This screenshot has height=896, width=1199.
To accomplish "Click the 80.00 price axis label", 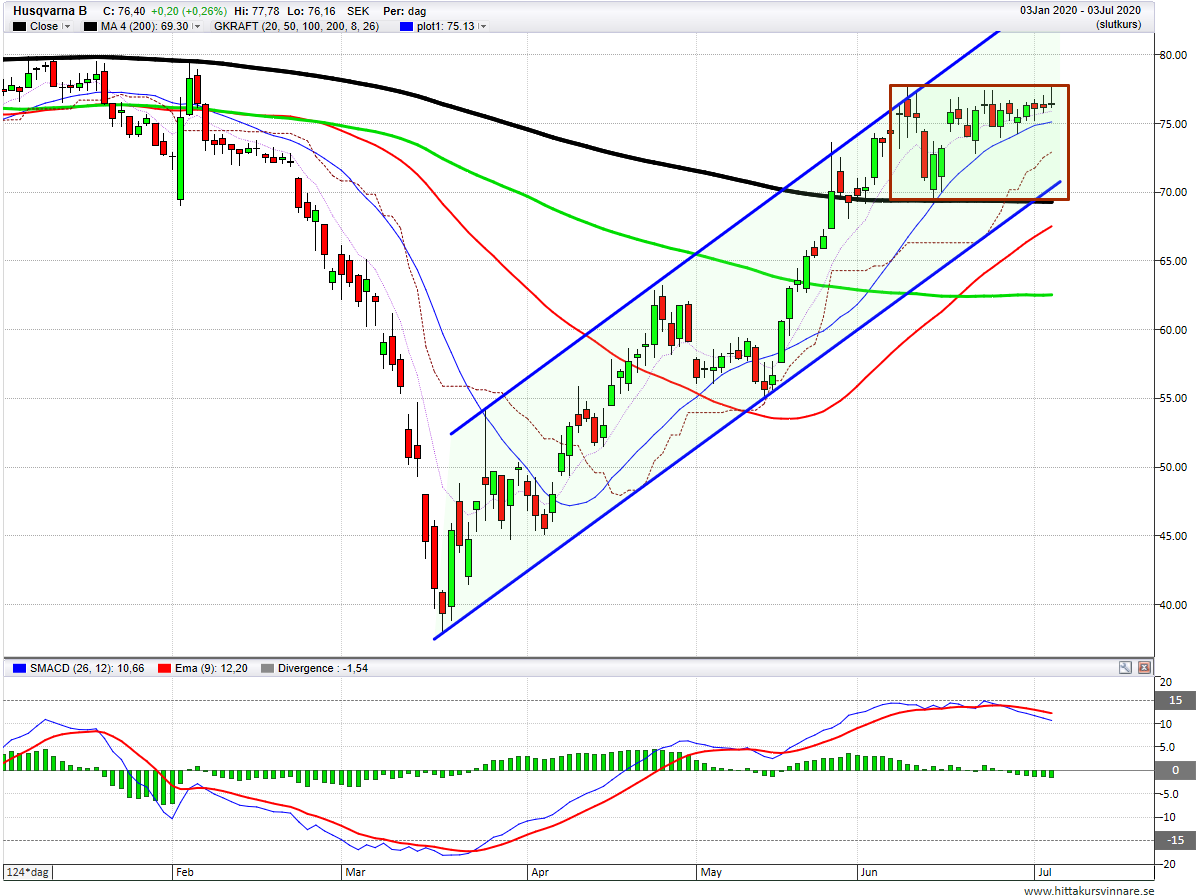I will [1173, 55].
